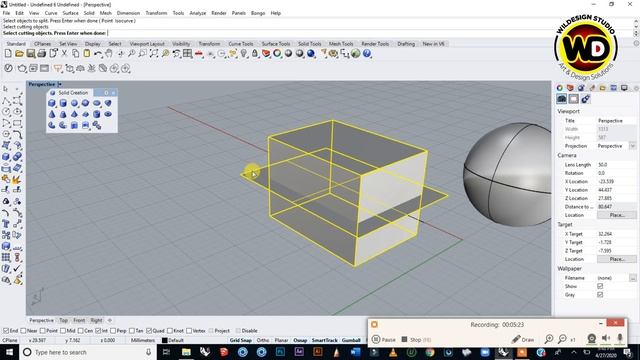Open the File menu
The image size is (640, 360).
6,13
